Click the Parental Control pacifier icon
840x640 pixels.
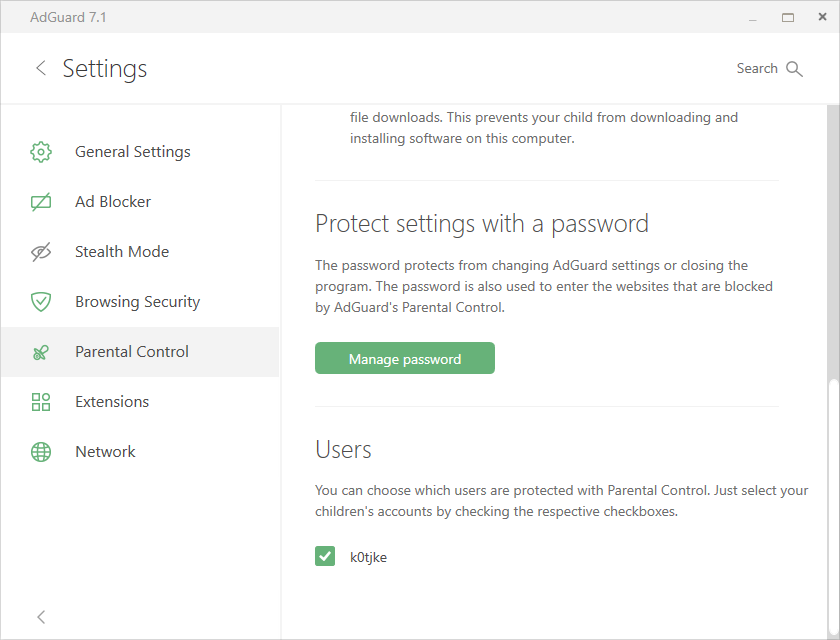click(x=41, y=352)
